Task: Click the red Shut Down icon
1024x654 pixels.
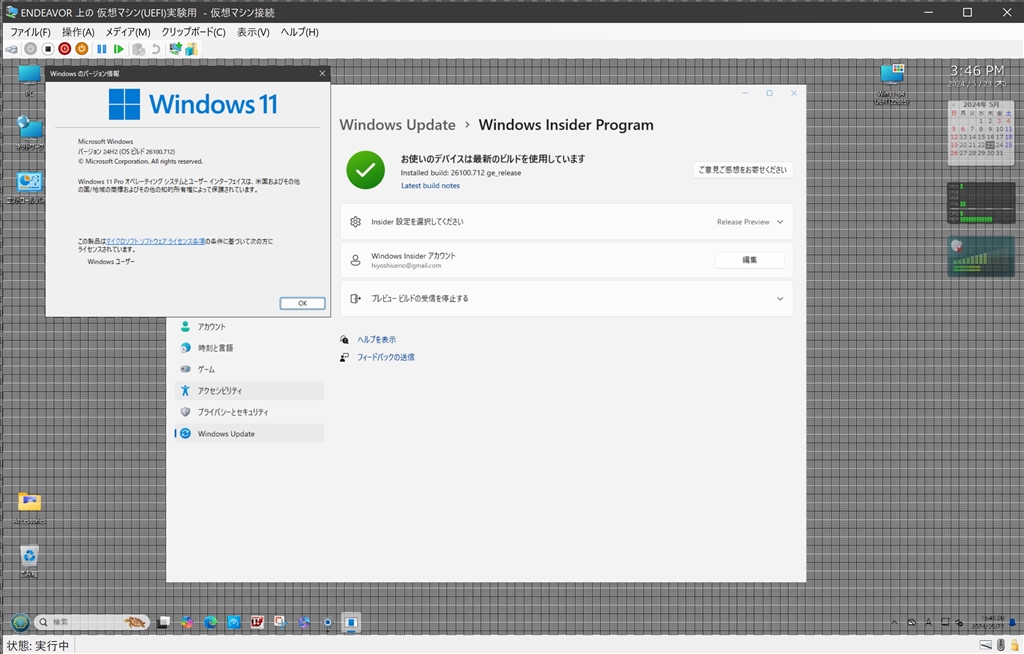Action: click(65, 49)
